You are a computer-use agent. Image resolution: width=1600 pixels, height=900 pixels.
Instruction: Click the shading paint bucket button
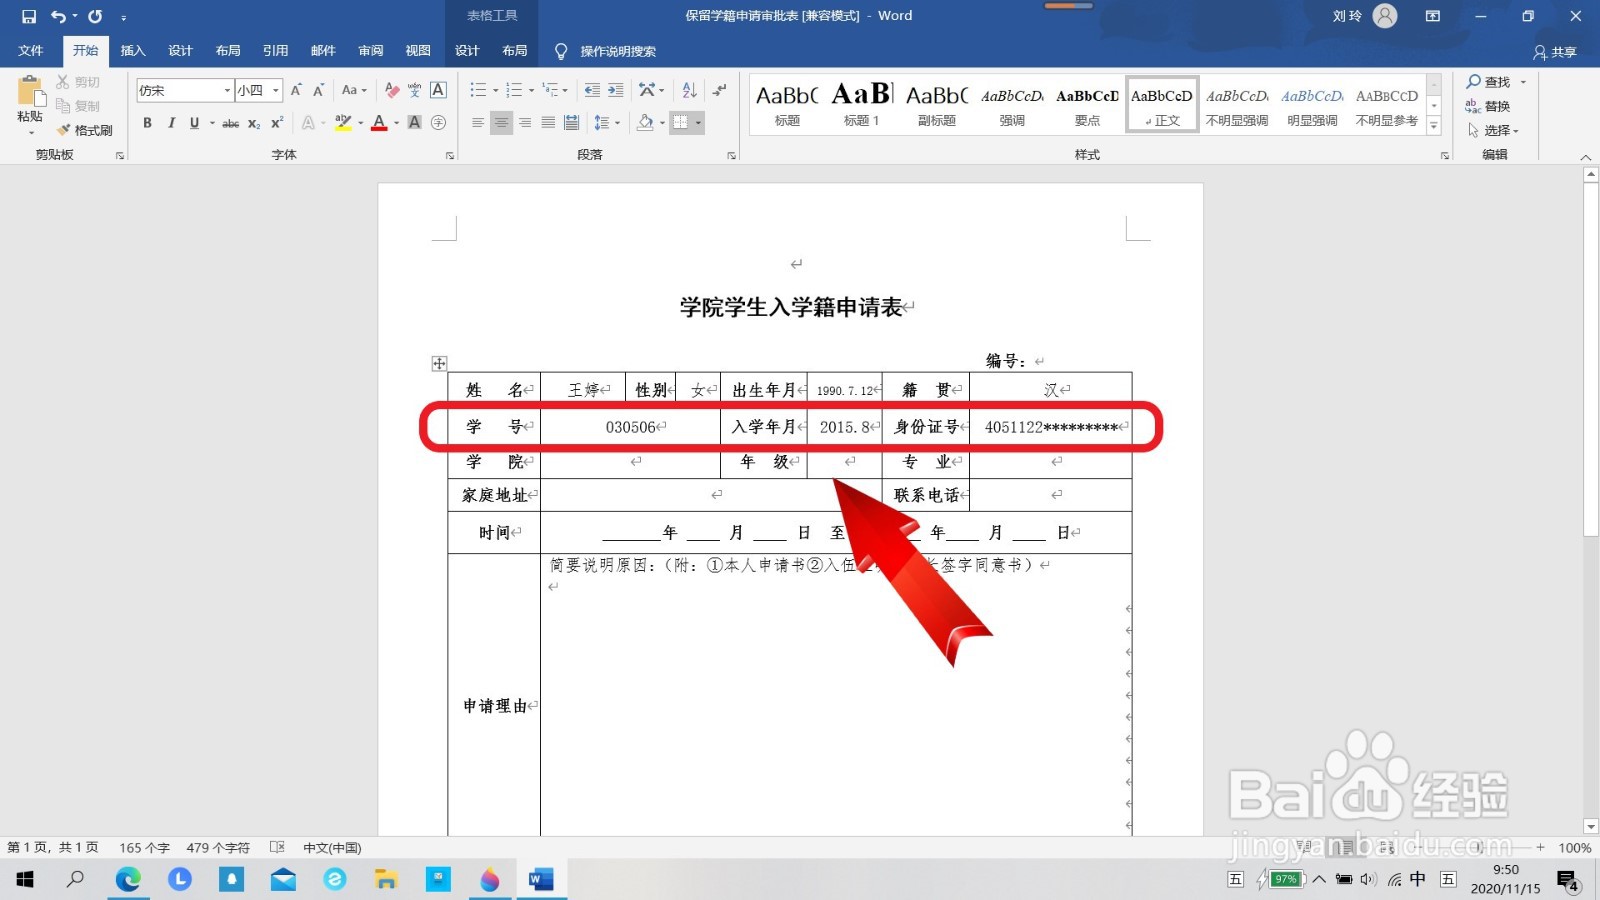(x=645, y=123)
